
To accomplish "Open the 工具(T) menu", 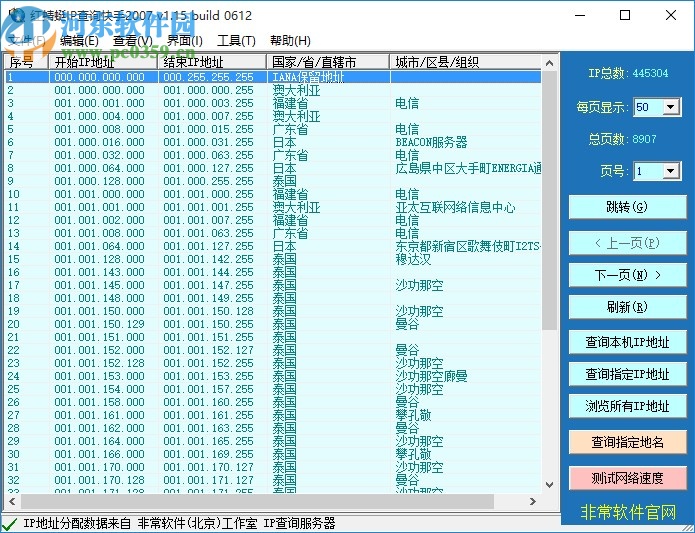I will 236,41.
